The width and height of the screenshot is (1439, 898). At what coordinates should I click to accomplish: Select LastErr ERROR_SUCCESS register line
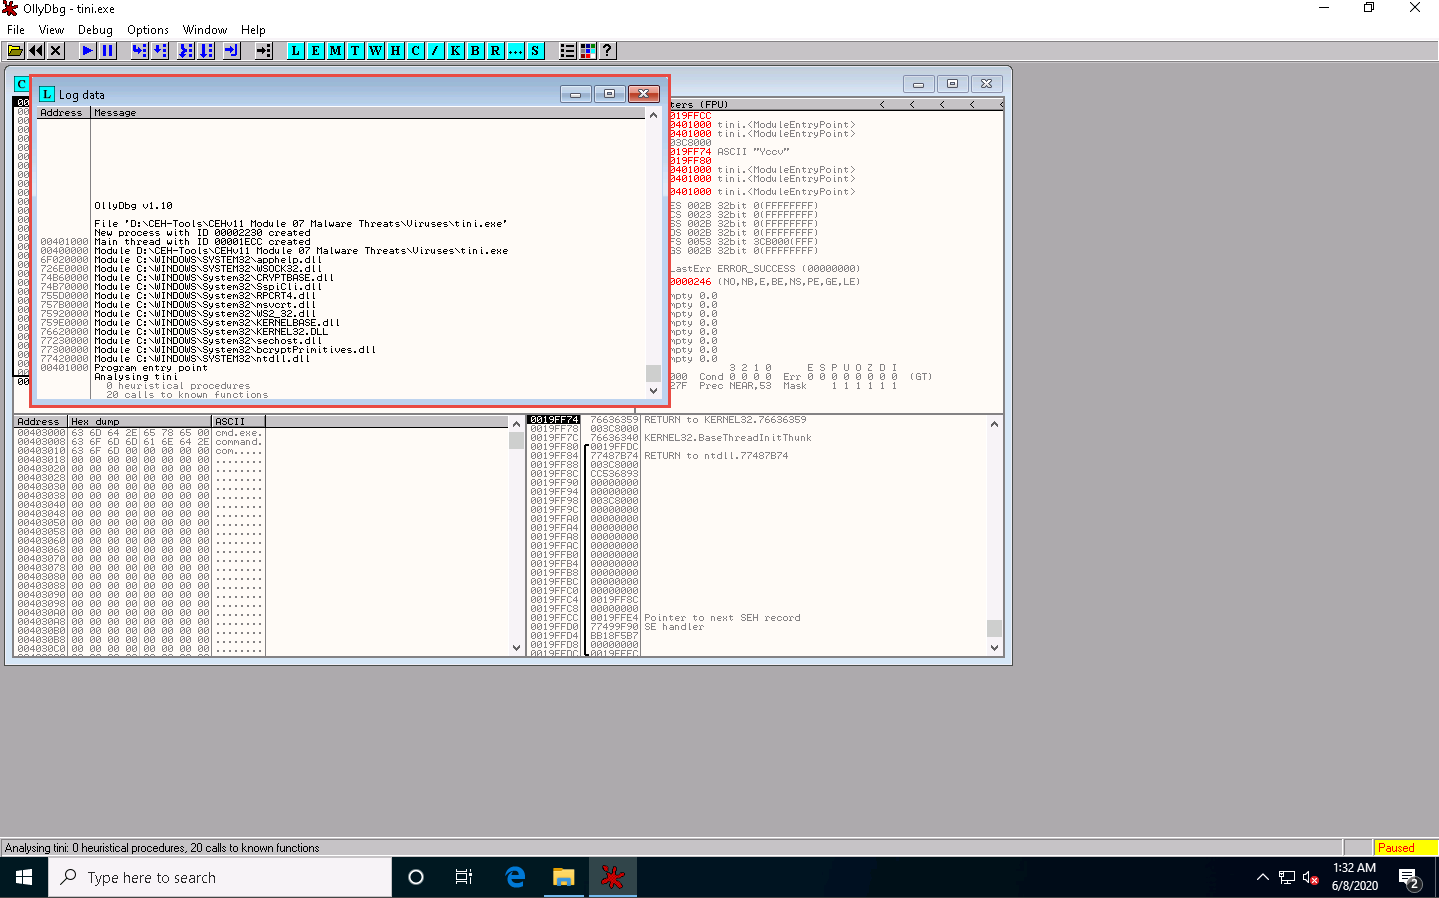(x=765, y=269)
